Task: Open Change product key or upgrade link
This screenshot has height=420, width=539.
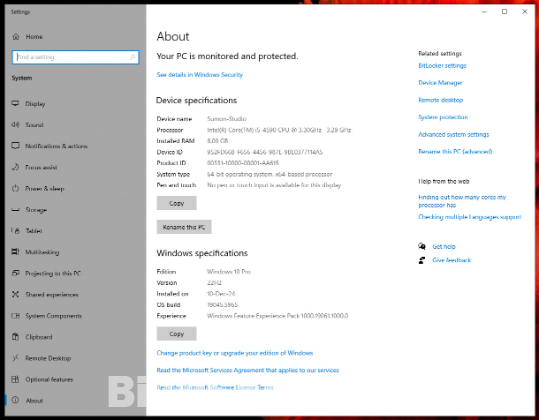Action: [x=235, y=353]
